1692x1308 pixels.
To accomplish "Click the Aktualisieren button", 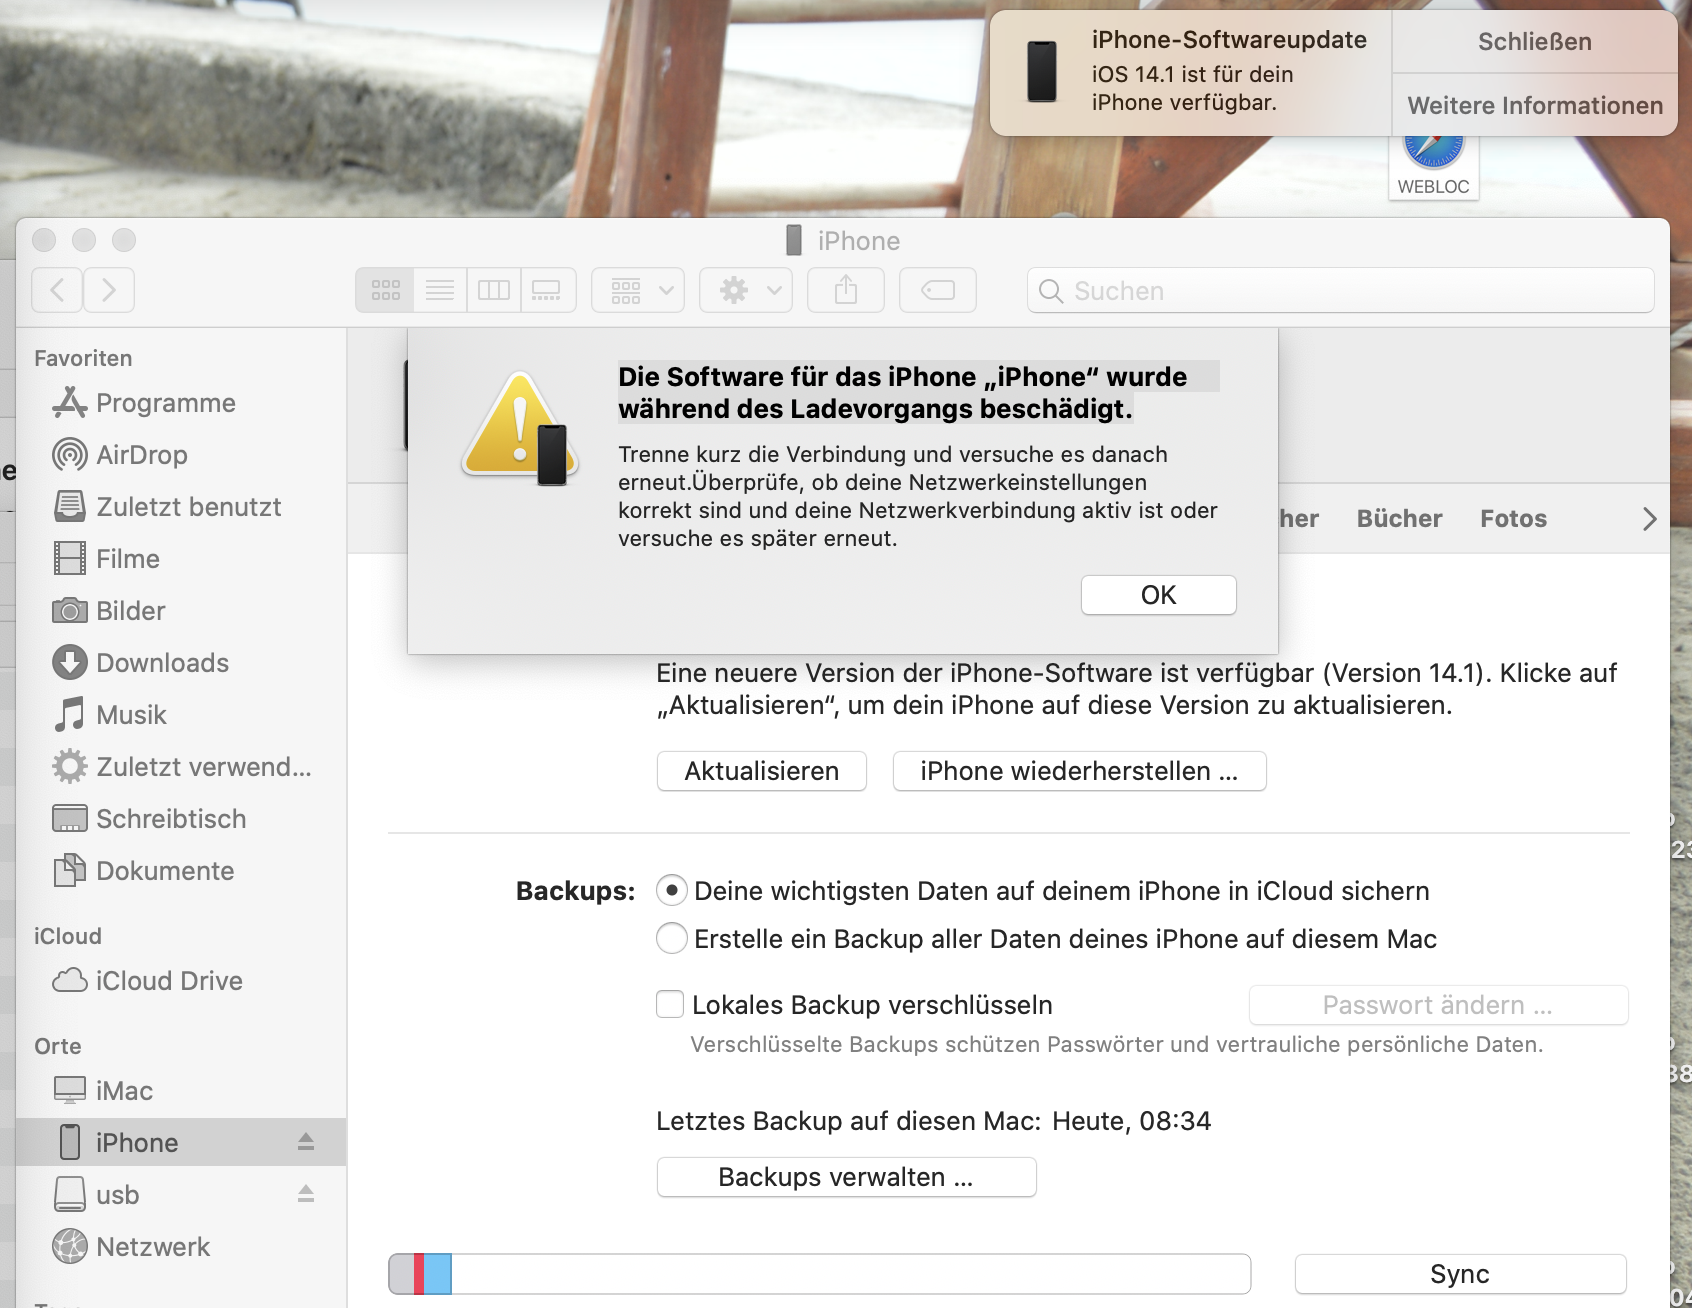I will (762, 771).
